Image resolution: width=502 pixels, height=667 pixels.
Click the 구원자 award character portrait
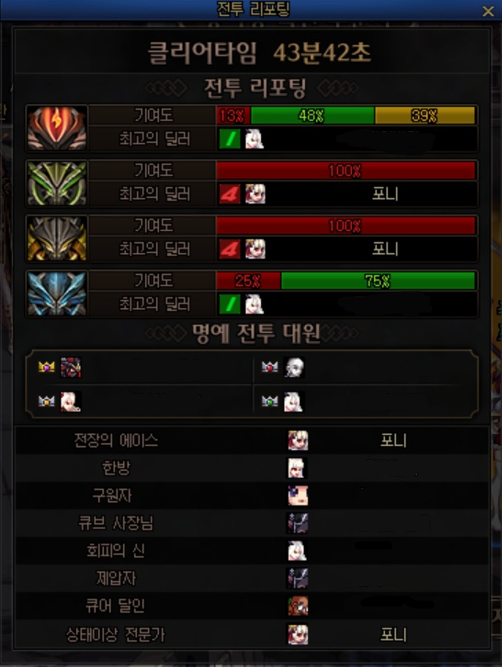click(298, 496)
